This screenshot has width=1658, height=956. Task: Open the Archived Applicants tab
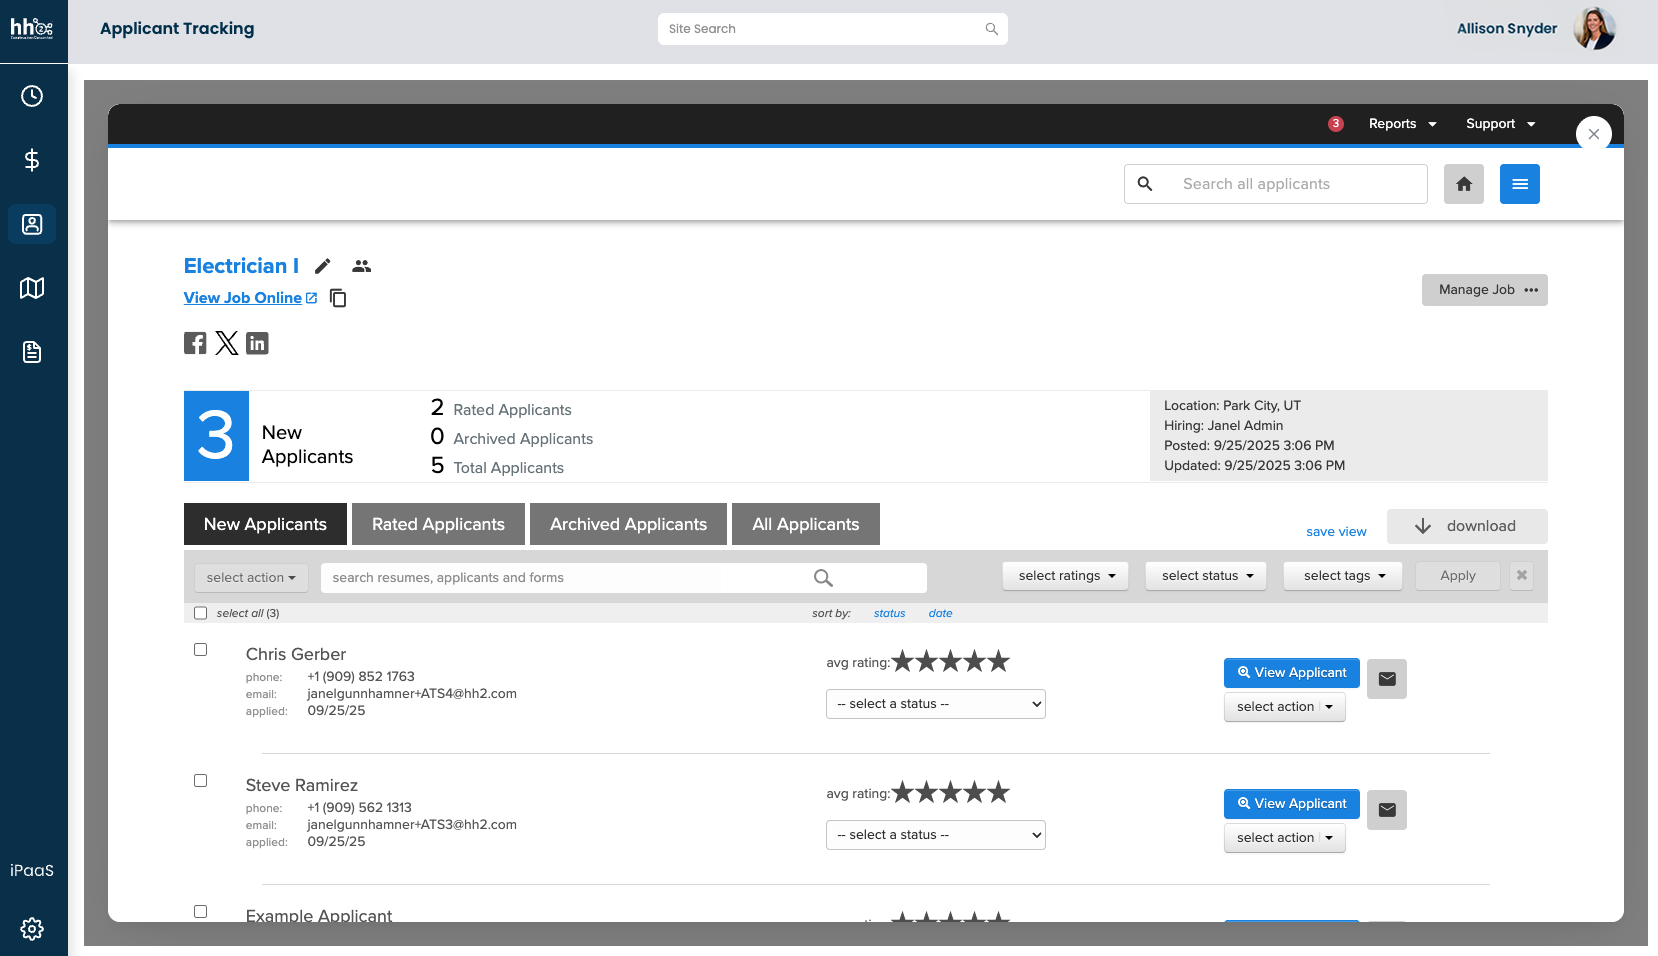pos(628,524)
